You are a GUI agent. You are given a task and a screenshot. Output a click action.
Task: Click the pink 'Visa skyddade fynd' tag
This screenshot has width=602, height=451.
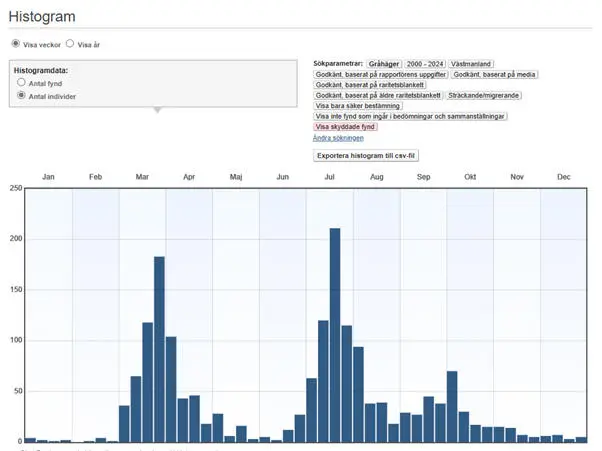click(x=345, y=127)
